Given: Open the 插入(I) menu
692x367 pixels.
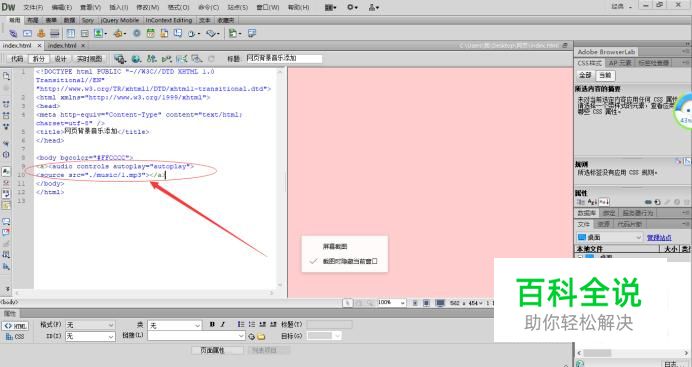Looking at the screenshot, I should click(x=118, y=7).
